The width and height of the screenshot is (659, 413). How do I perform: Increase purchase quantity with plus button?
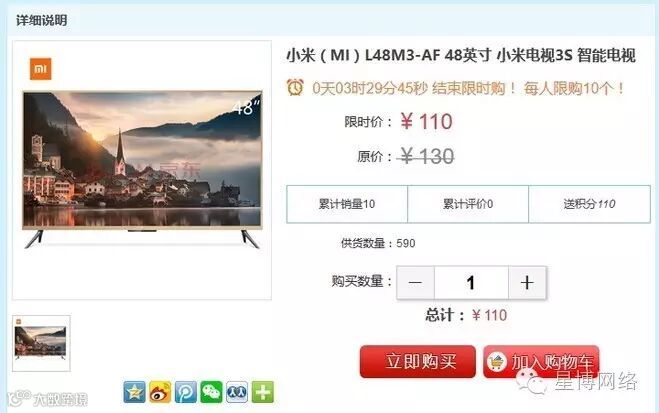point(527,282)
